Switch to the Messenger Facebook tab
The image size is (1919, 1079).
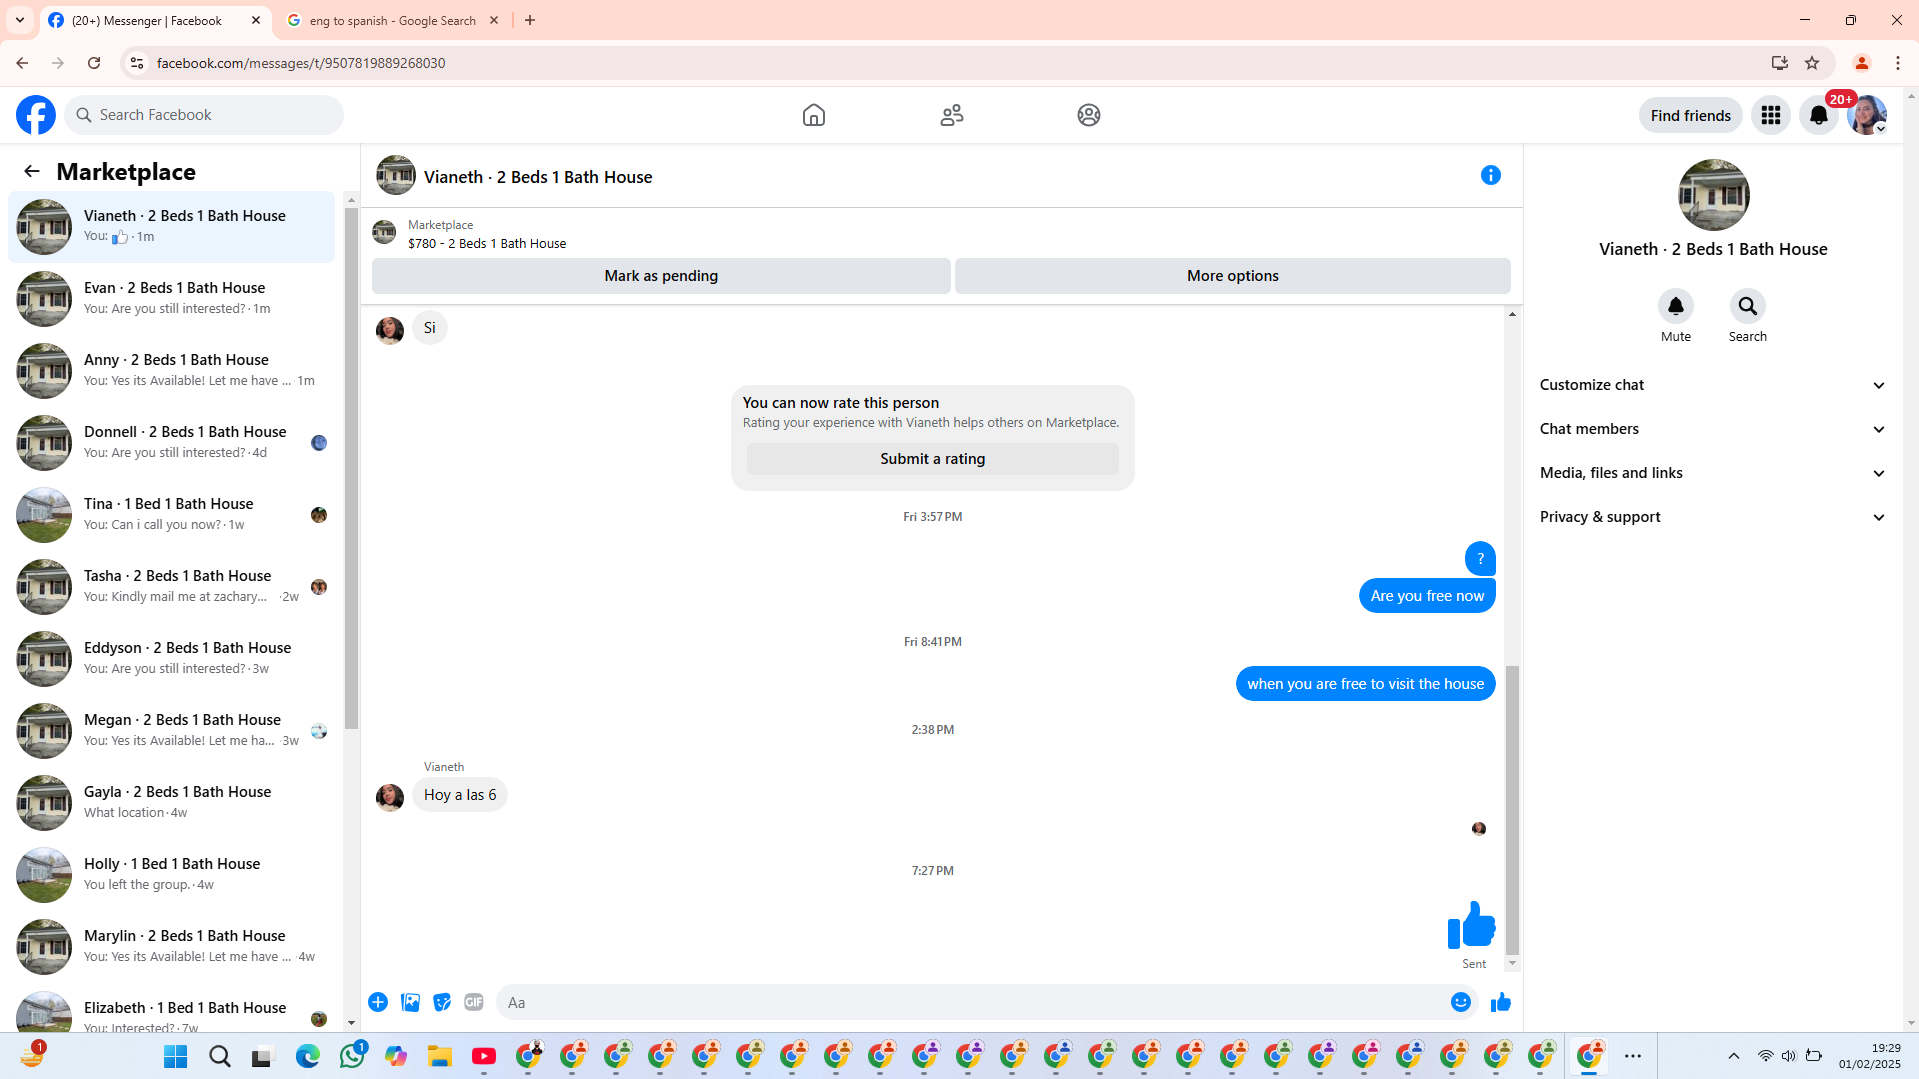[155, 20]
